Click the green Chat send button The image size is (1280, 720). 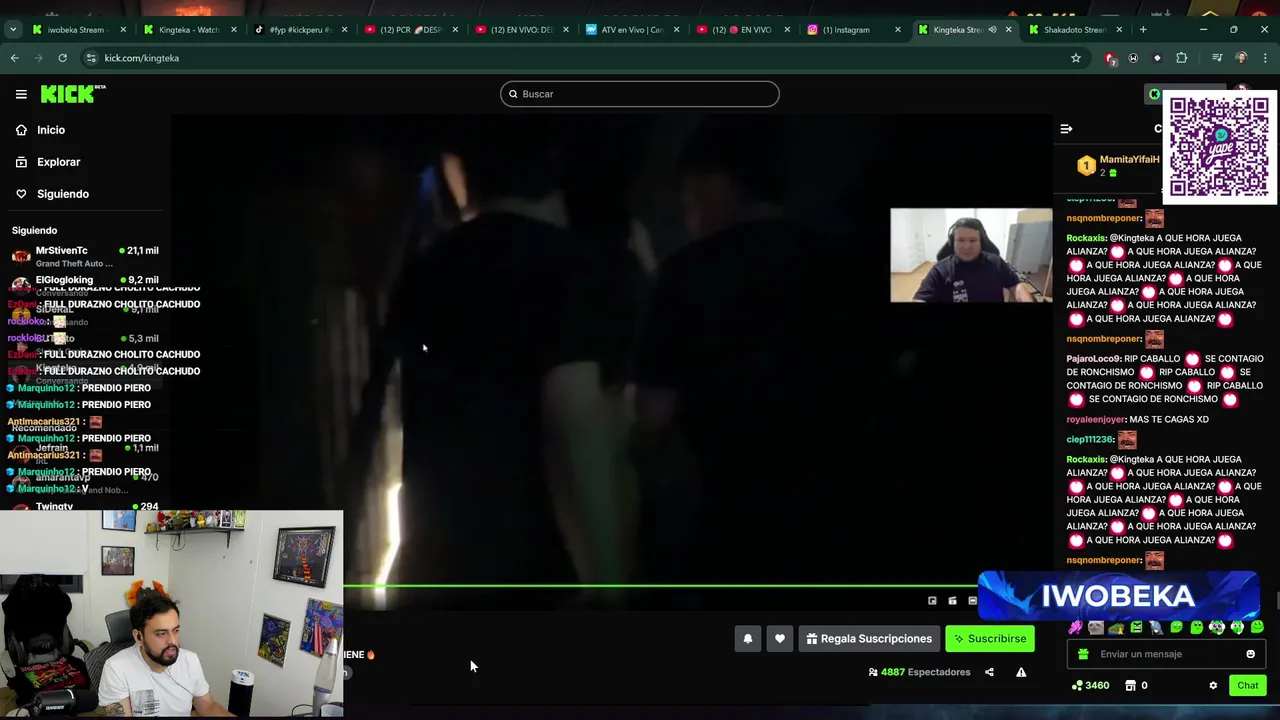point(1247,686)
